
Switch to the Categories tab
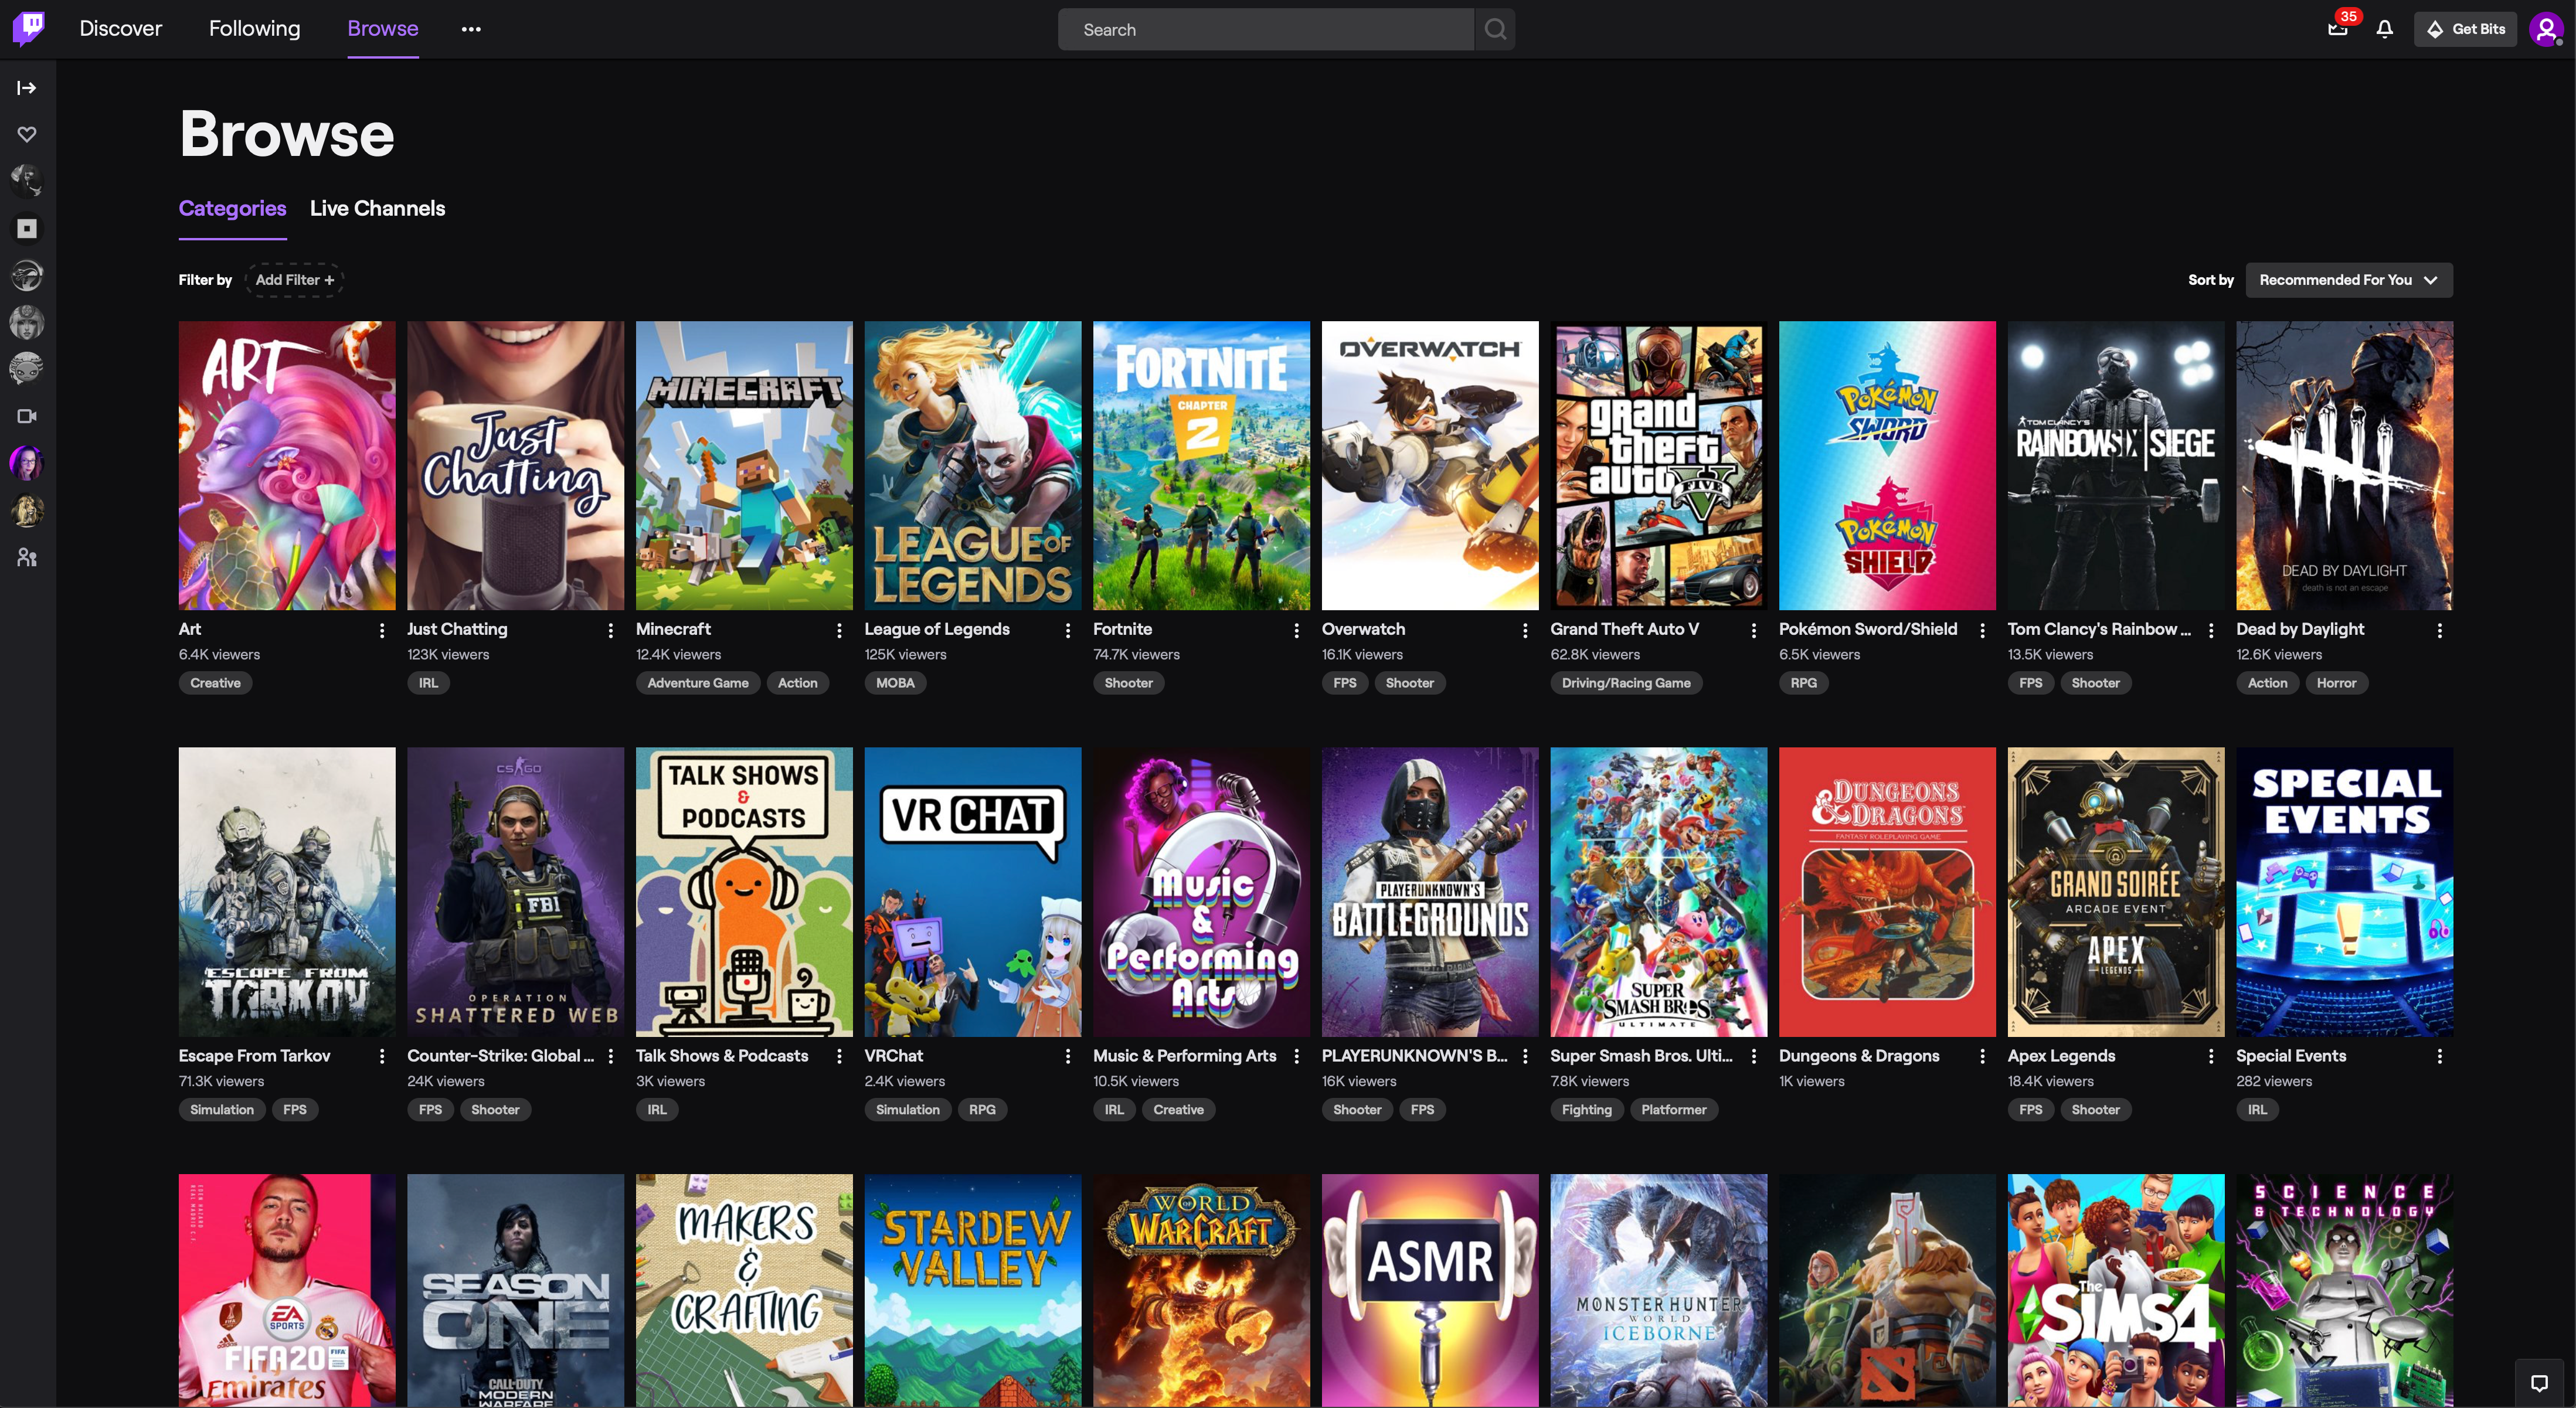click(x=232, y=208)
